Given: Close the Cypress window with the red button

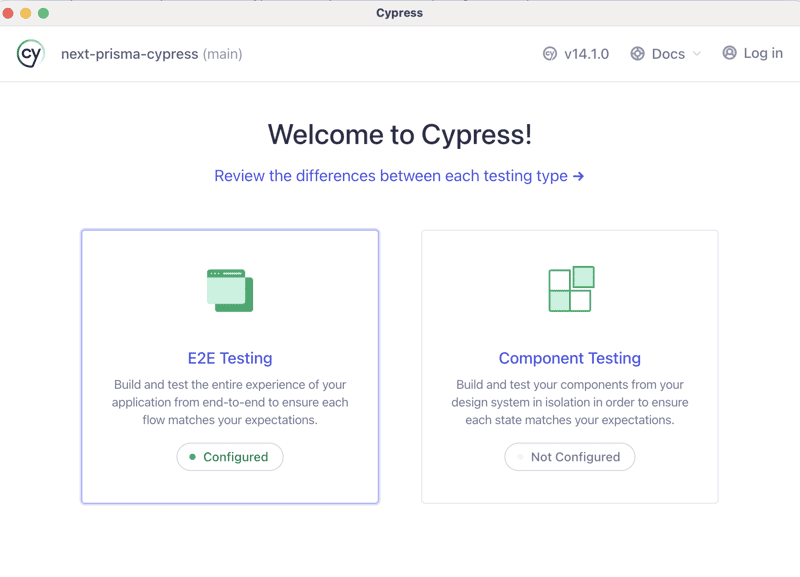Looking at the screenshot, I should point(8,13).
